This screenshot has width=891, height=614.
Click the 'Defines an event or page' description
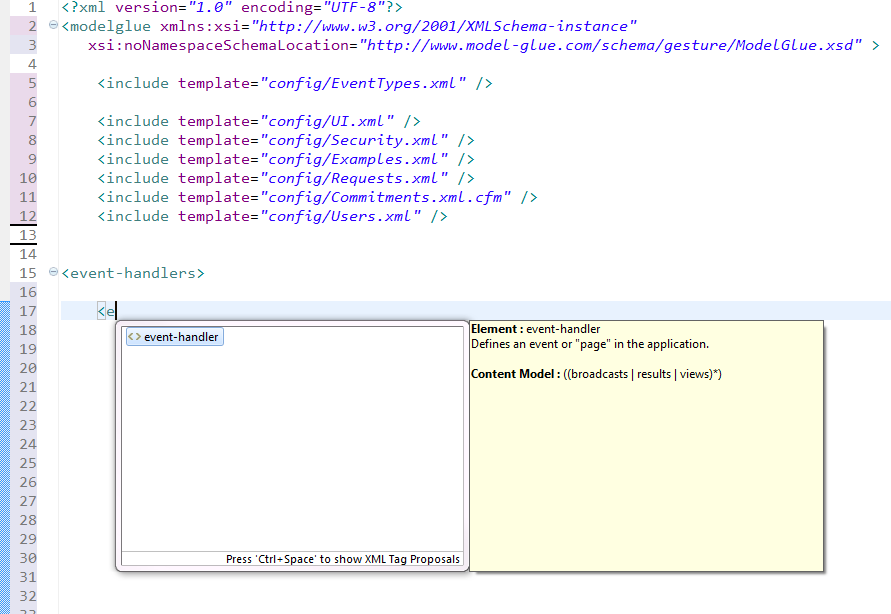tap(590, 344)
